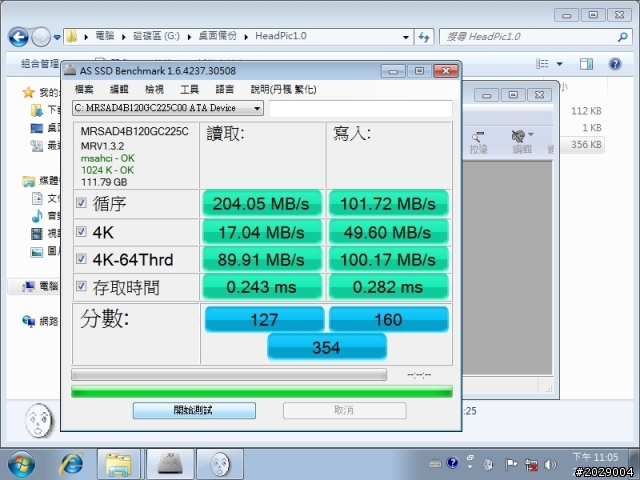Click the 磁碟區 (G:) breadcrumb
The image size is (640, 480).
click(x=156, y=36)
